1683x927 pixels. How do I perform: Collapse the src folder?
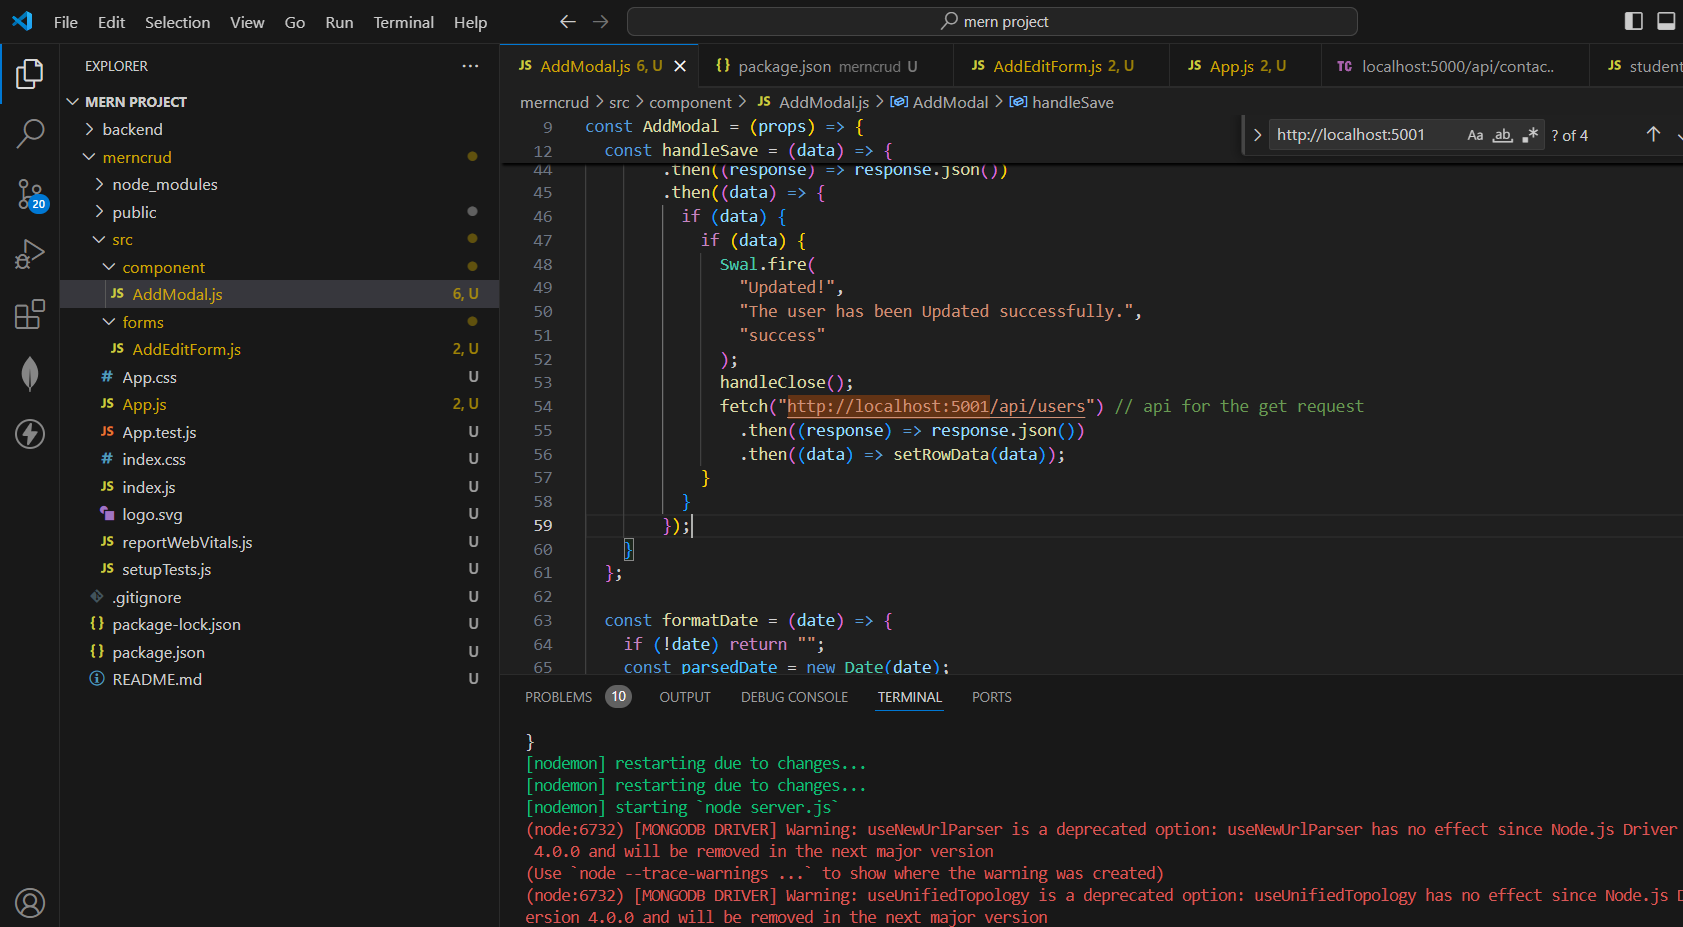point(122,239)
